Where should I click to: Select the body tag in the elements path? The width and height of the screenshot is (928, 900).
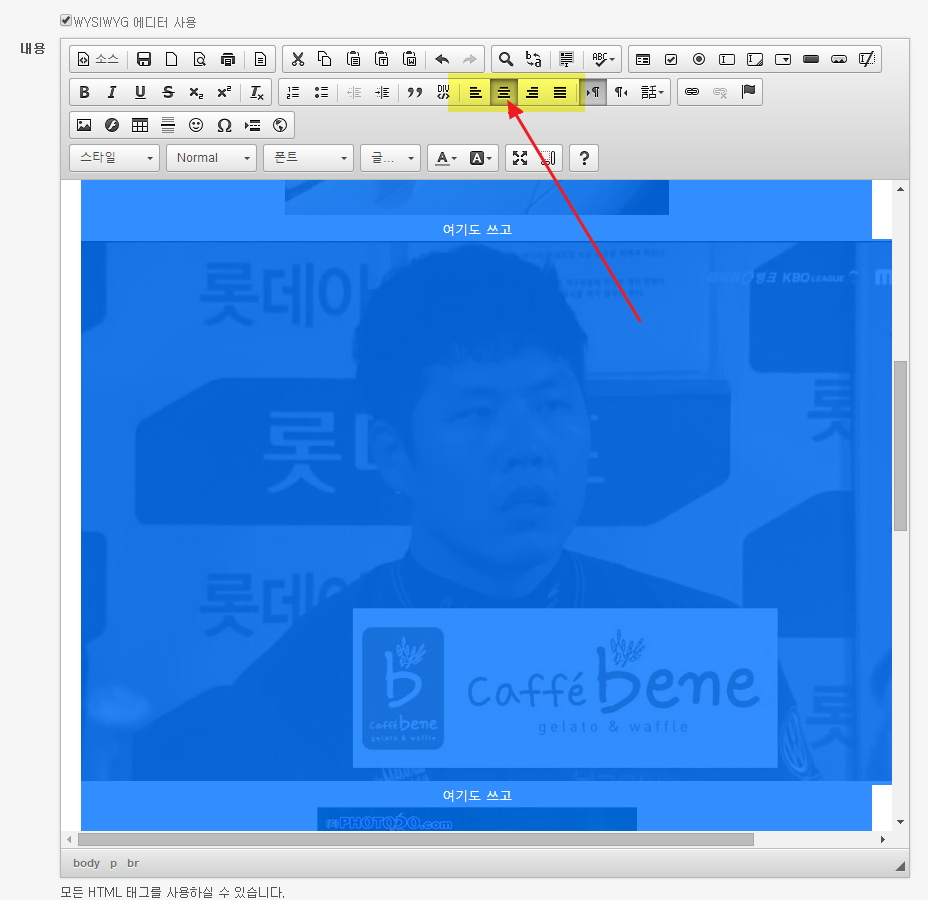[x=86, y=863]
